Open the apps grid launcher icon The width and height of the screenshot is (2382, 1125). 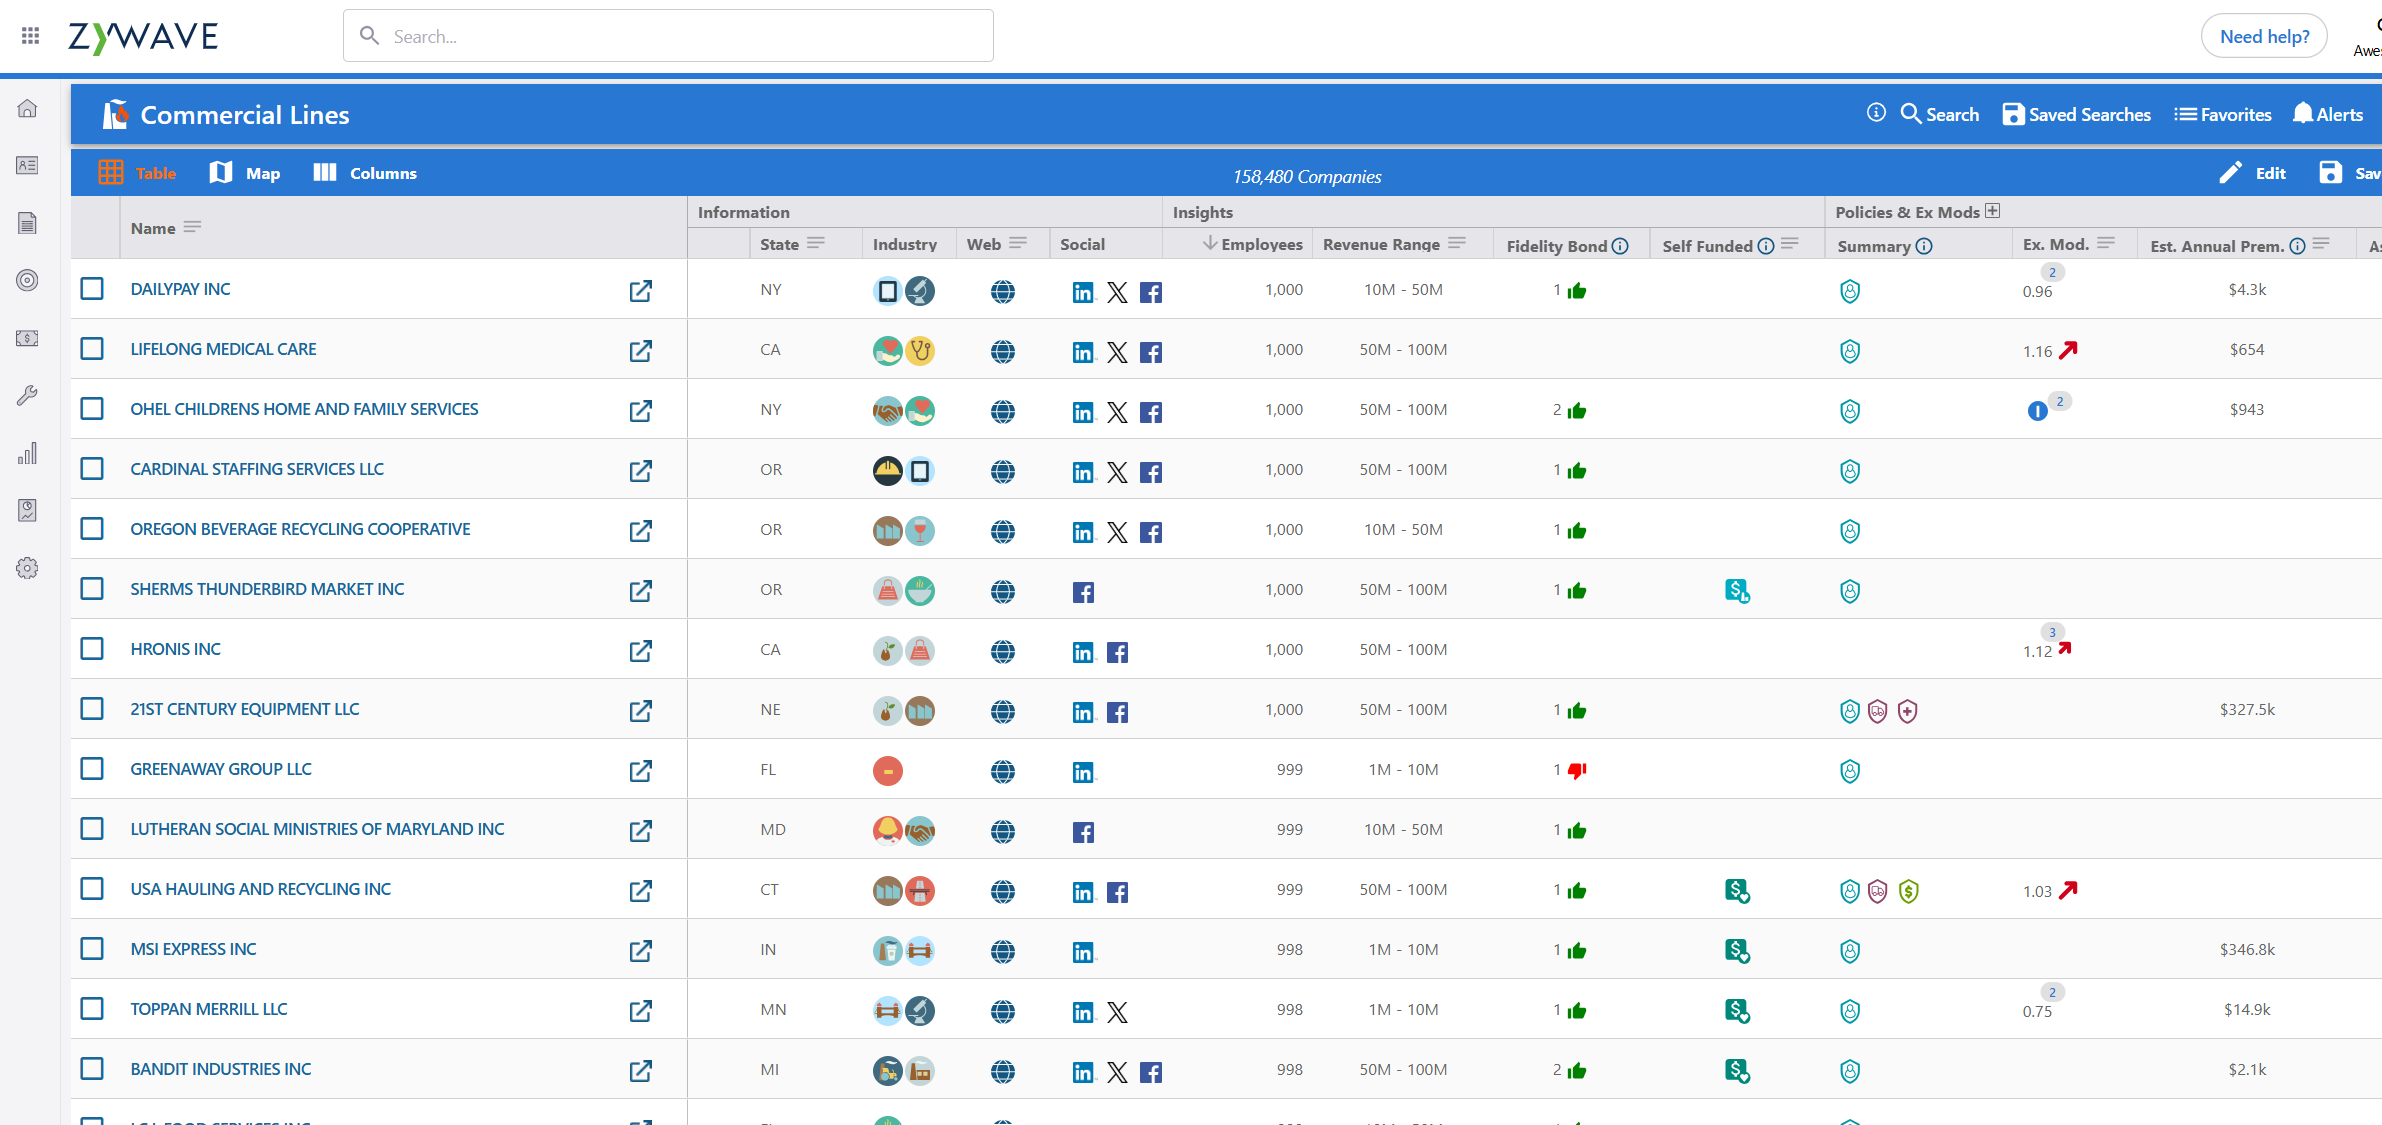30,36
